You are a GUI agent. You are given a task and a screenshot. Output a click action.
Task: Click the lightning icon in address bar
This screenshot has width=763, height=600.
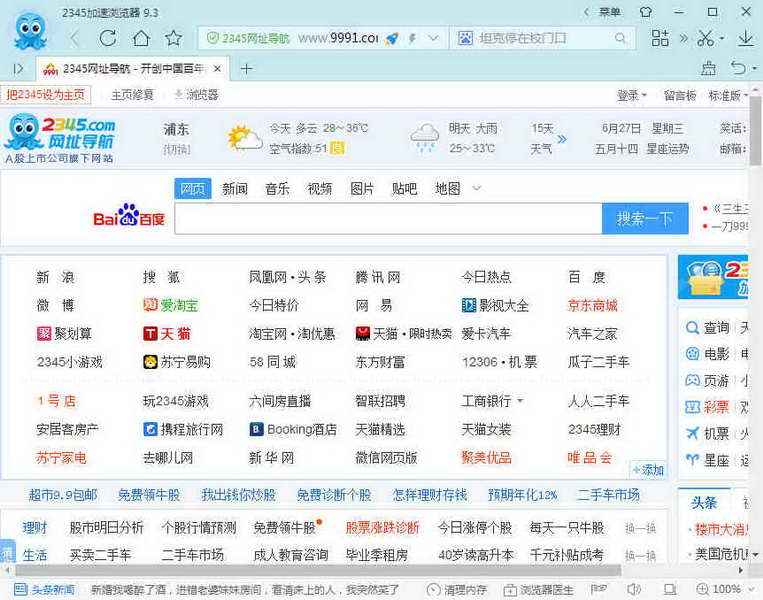pyautogui.click(x=413, y=38)
